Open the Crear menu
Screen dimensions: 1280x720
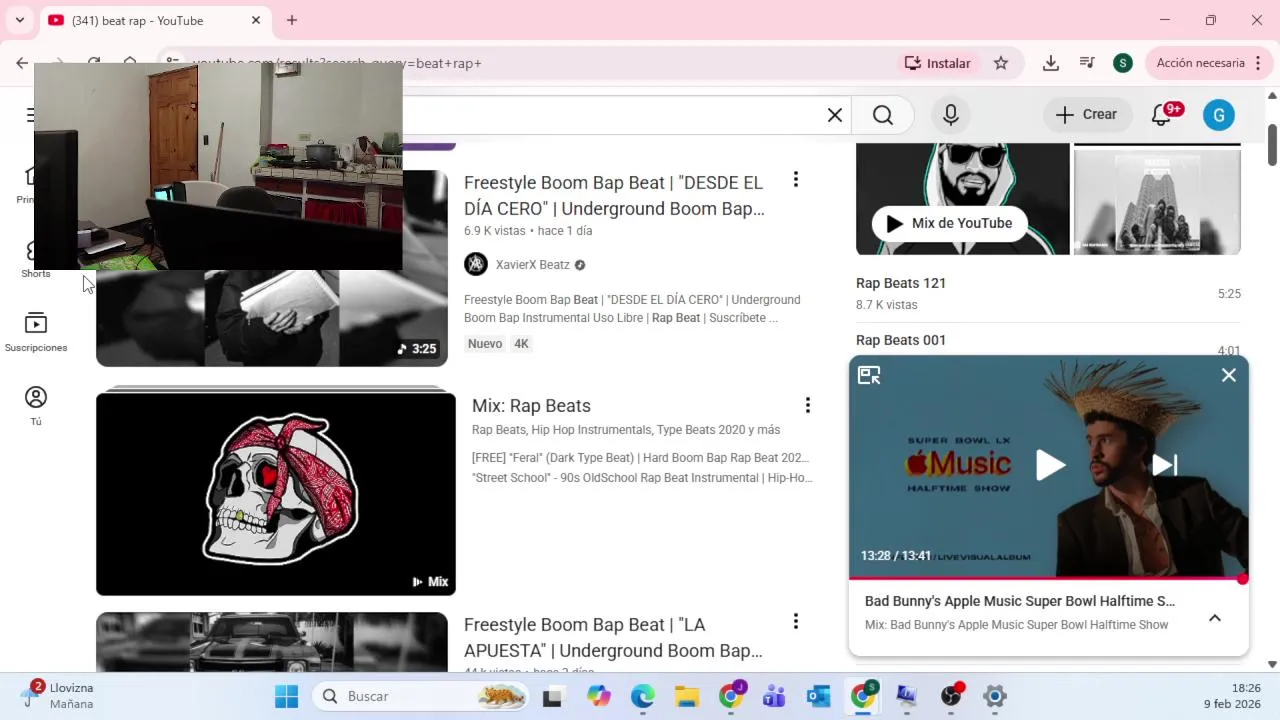coord(1088,115)
